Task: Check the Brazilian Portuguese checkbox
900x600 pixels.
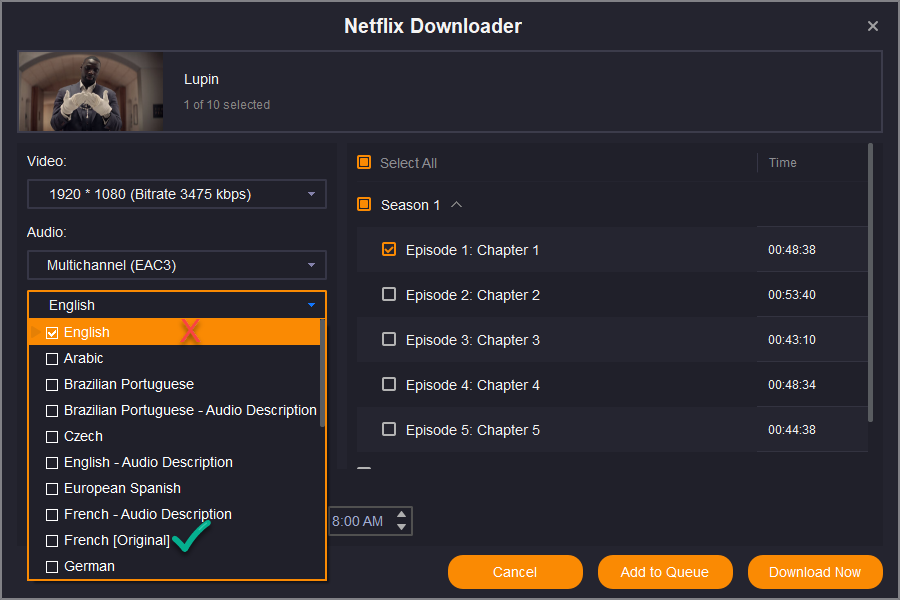Action: [x=52, y=385]
